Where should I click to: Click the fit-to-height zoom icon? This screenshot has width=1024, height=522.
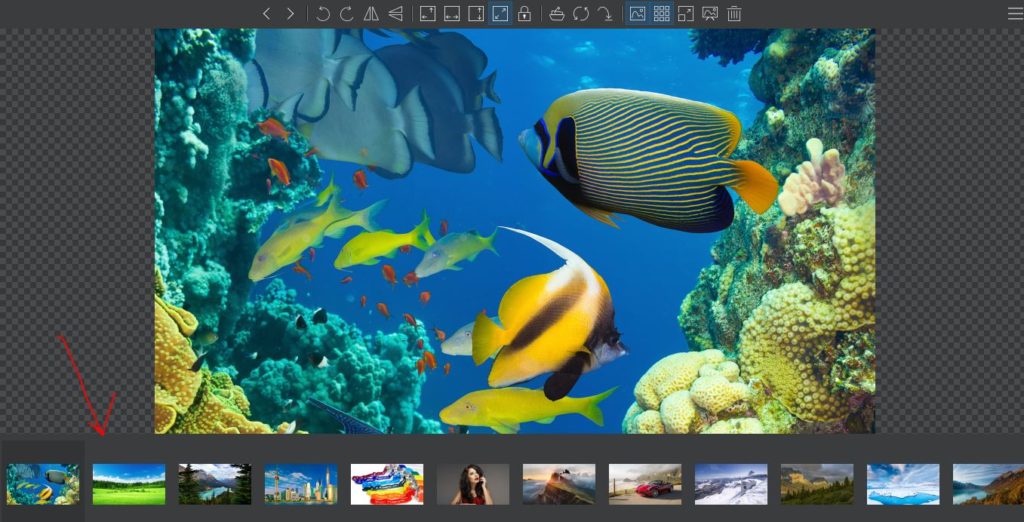pyautogui.click(x=476, y=14)
